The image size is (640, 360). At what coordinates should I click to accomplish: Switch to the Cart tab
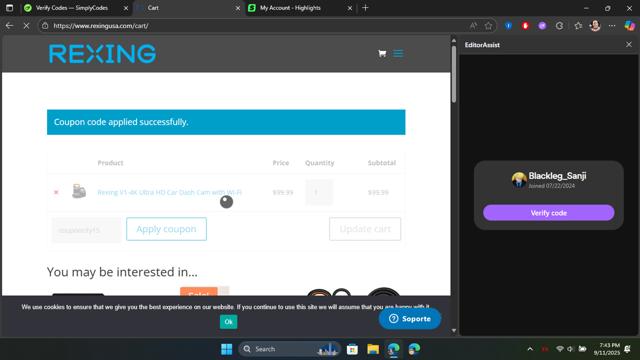tap(188, 8)
